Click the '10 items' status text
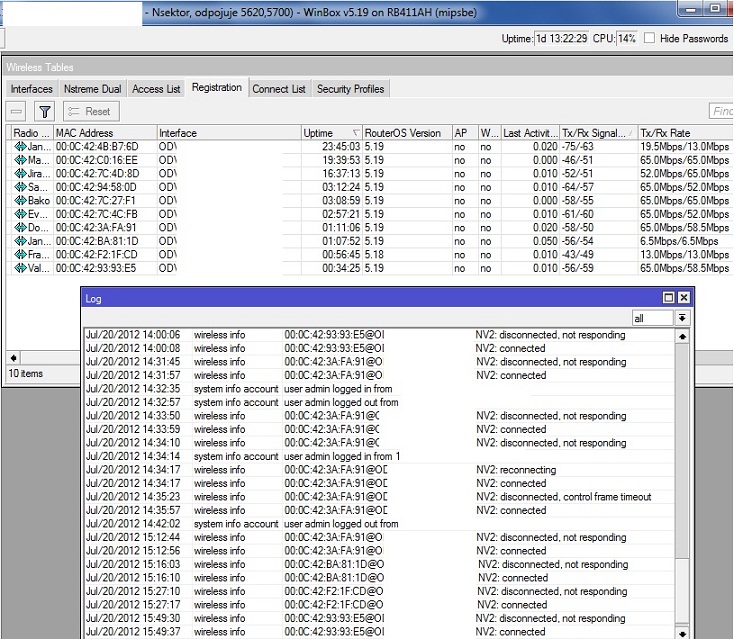This screenshot has height=639, width=734. pos(26,374)
